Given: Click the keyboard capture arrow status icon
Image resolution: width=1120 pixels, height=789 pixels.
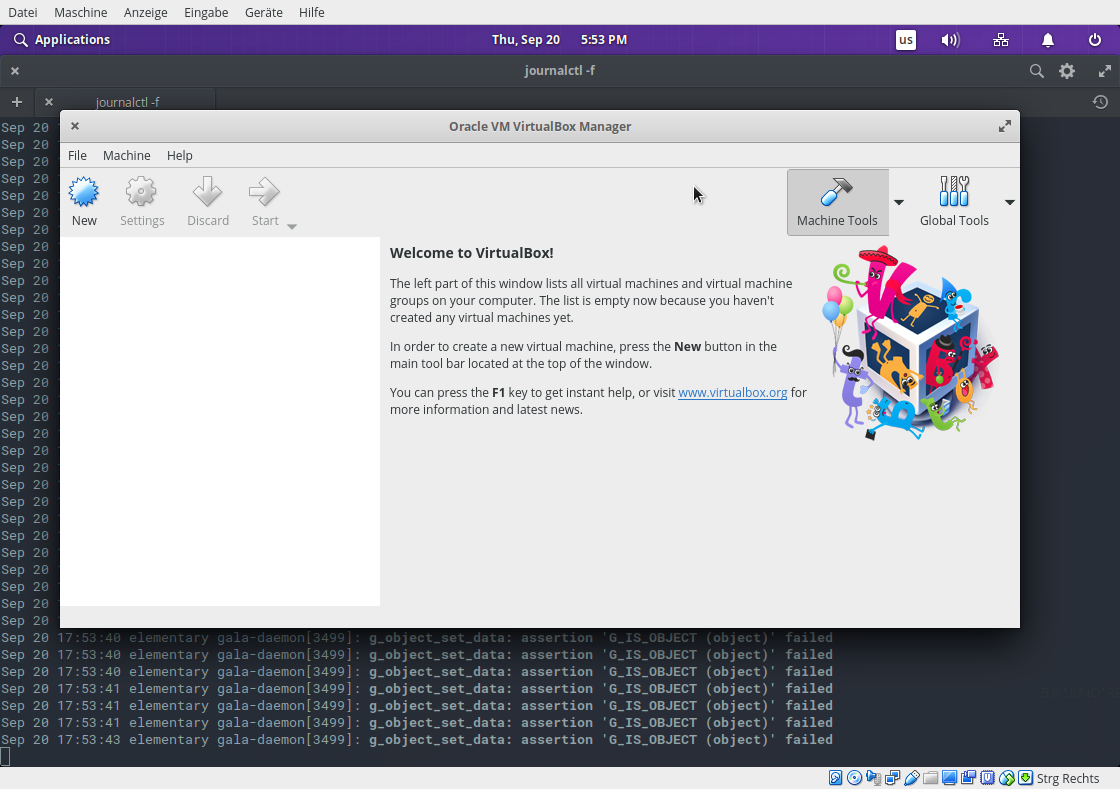Looking at the screenshot, I should tap(1026, 778).
